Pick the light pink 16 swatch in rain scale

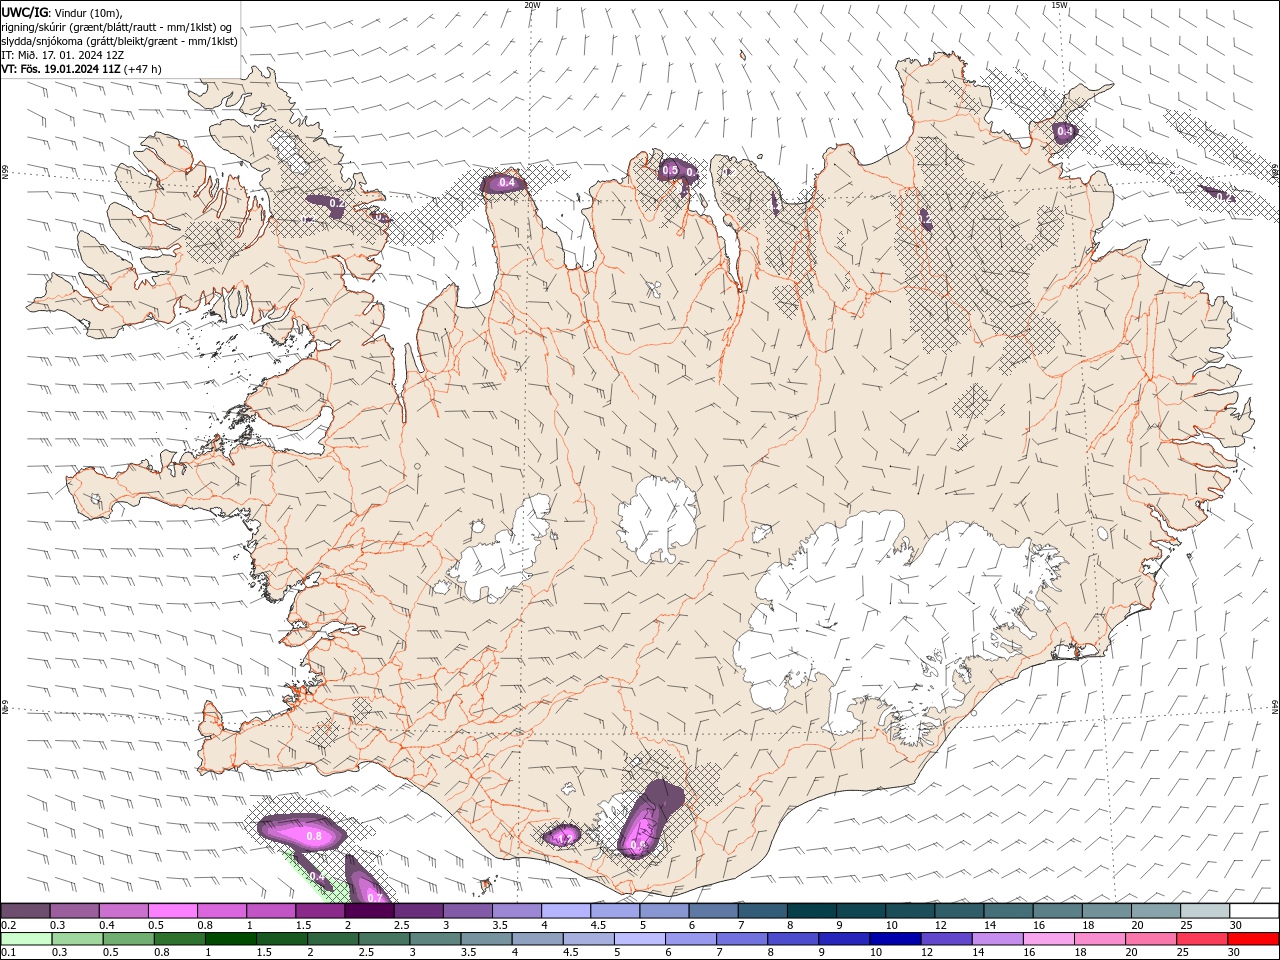(1047, 939)
